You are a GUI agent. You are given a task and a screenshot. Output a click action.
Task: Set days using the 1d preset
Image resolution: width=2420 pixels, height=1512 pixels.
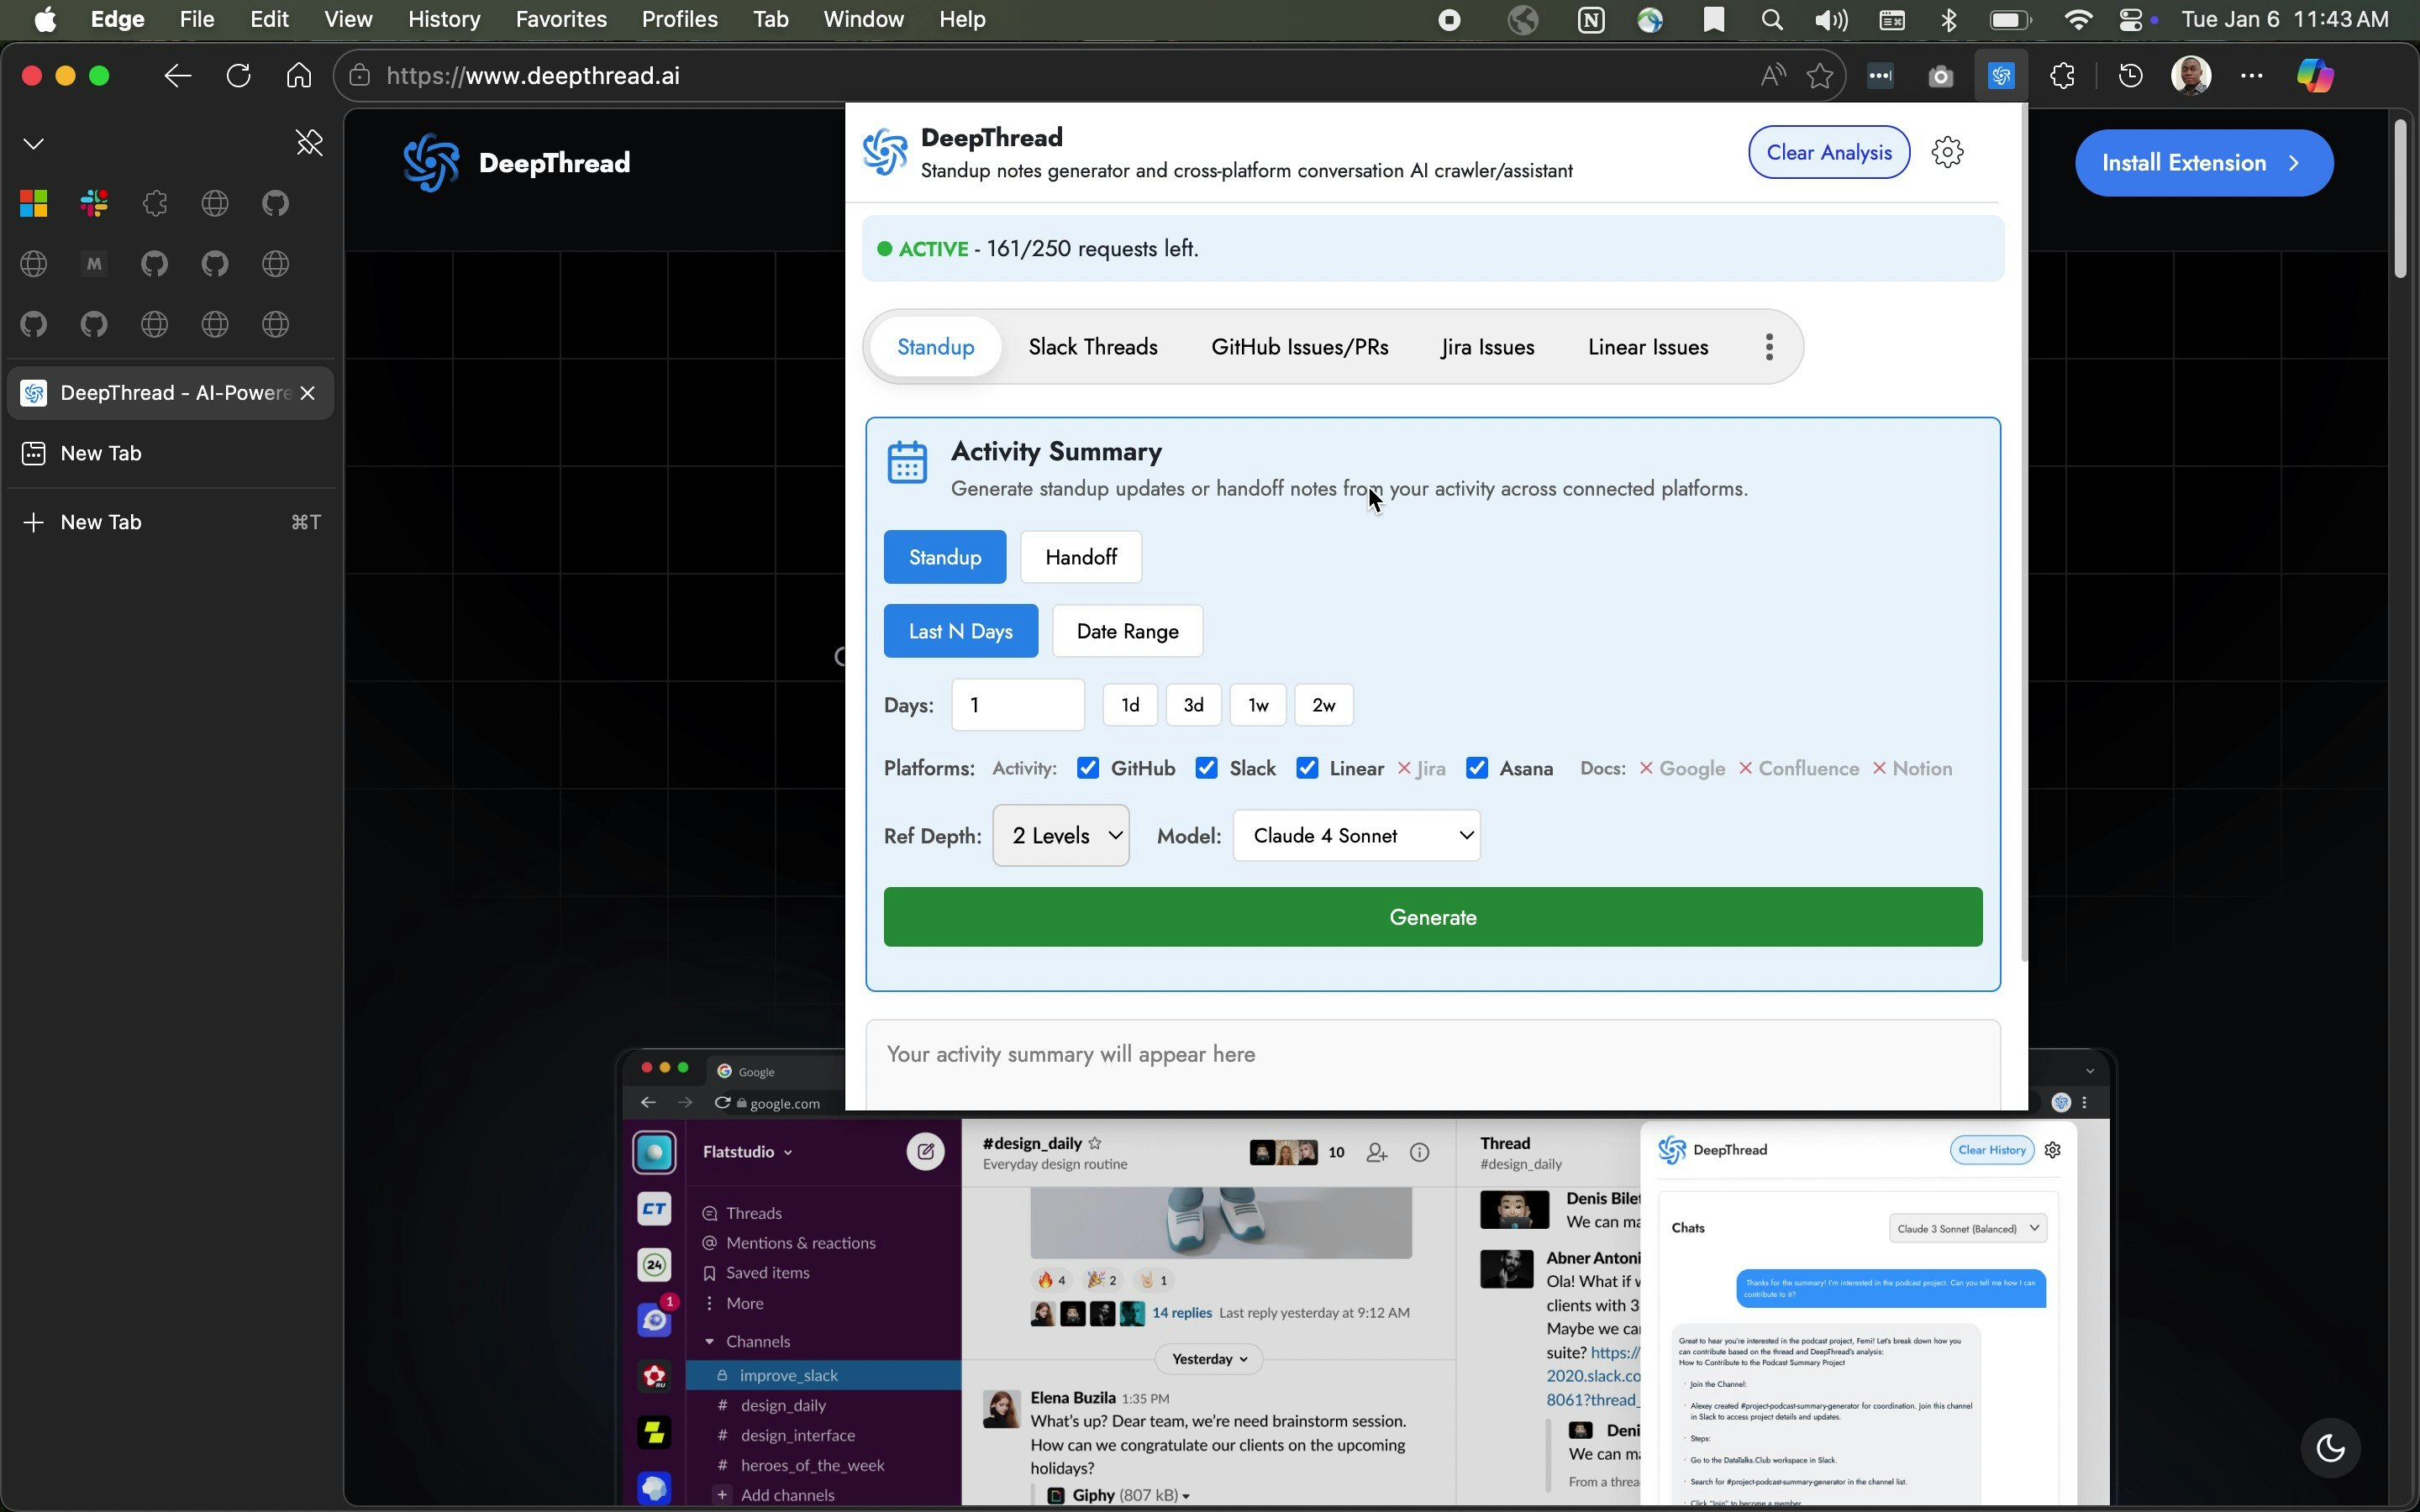pyautogui.click(x=1130, y=705)
